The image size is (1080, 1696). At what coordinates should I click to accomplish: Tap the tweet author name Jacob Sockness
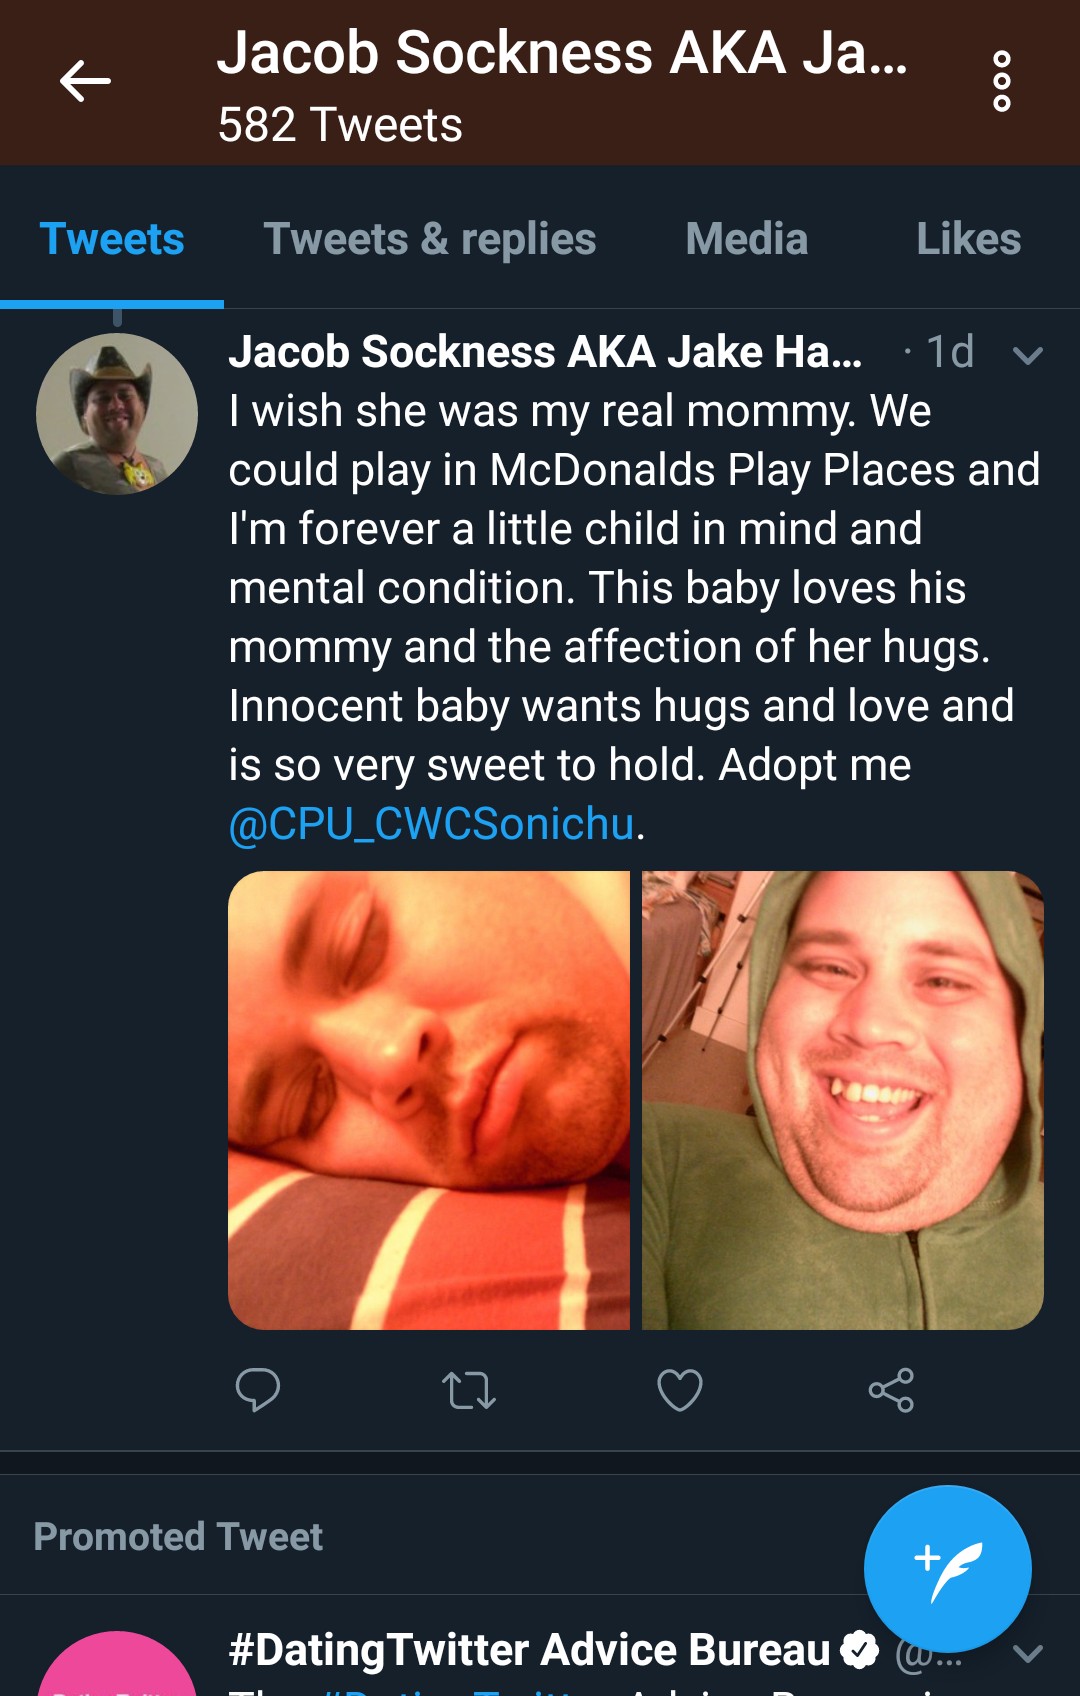[545, 352]
